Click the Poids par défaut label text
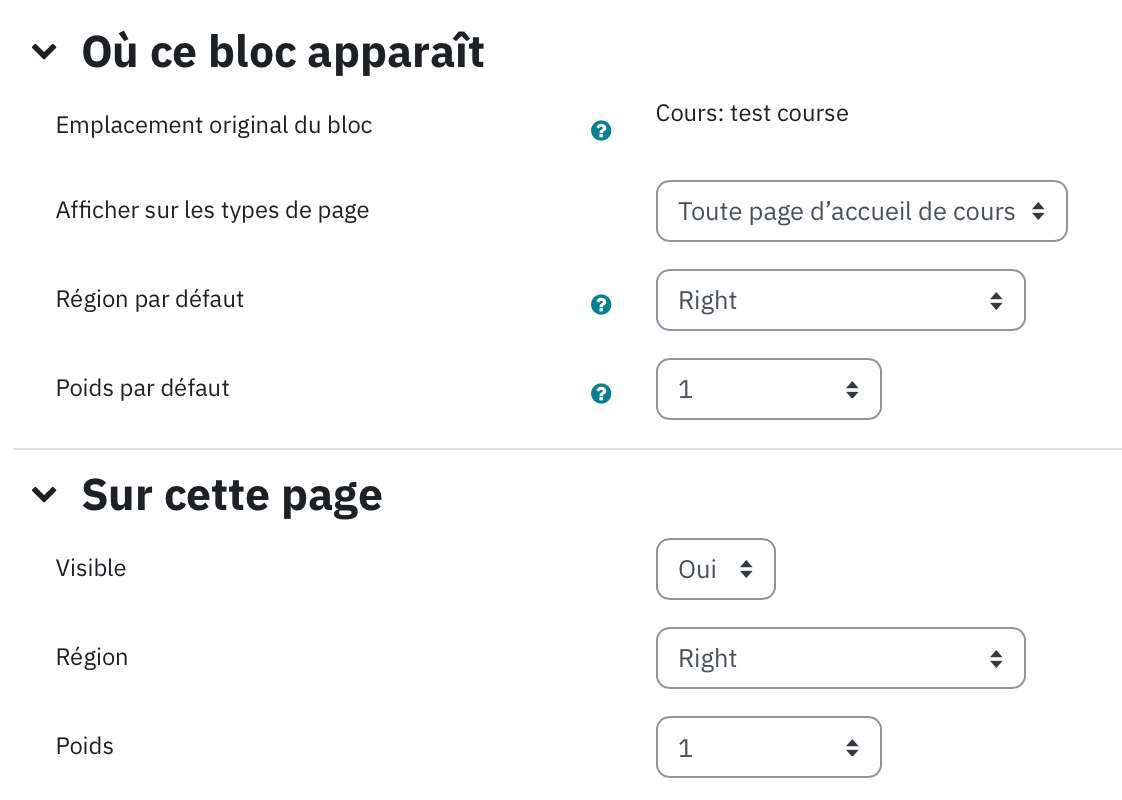This screenshot has height=800, width=1122. pos(142,388)
